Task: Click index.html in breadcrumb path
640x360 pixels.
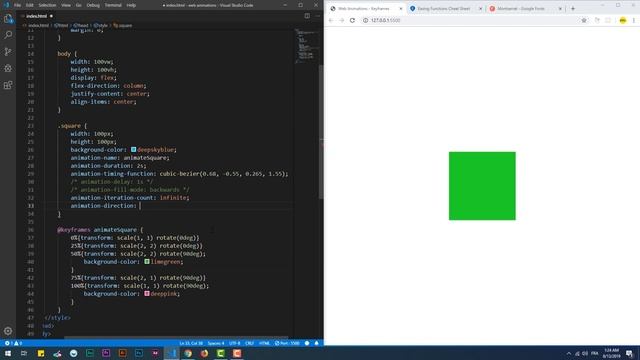Action: (x=38, y=25)
